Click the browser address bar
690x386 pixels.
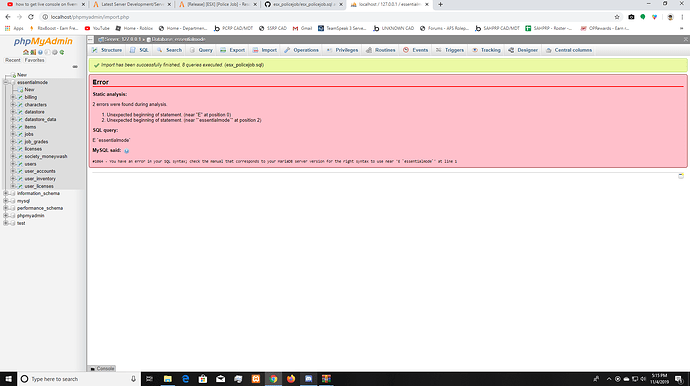(326, 17)
